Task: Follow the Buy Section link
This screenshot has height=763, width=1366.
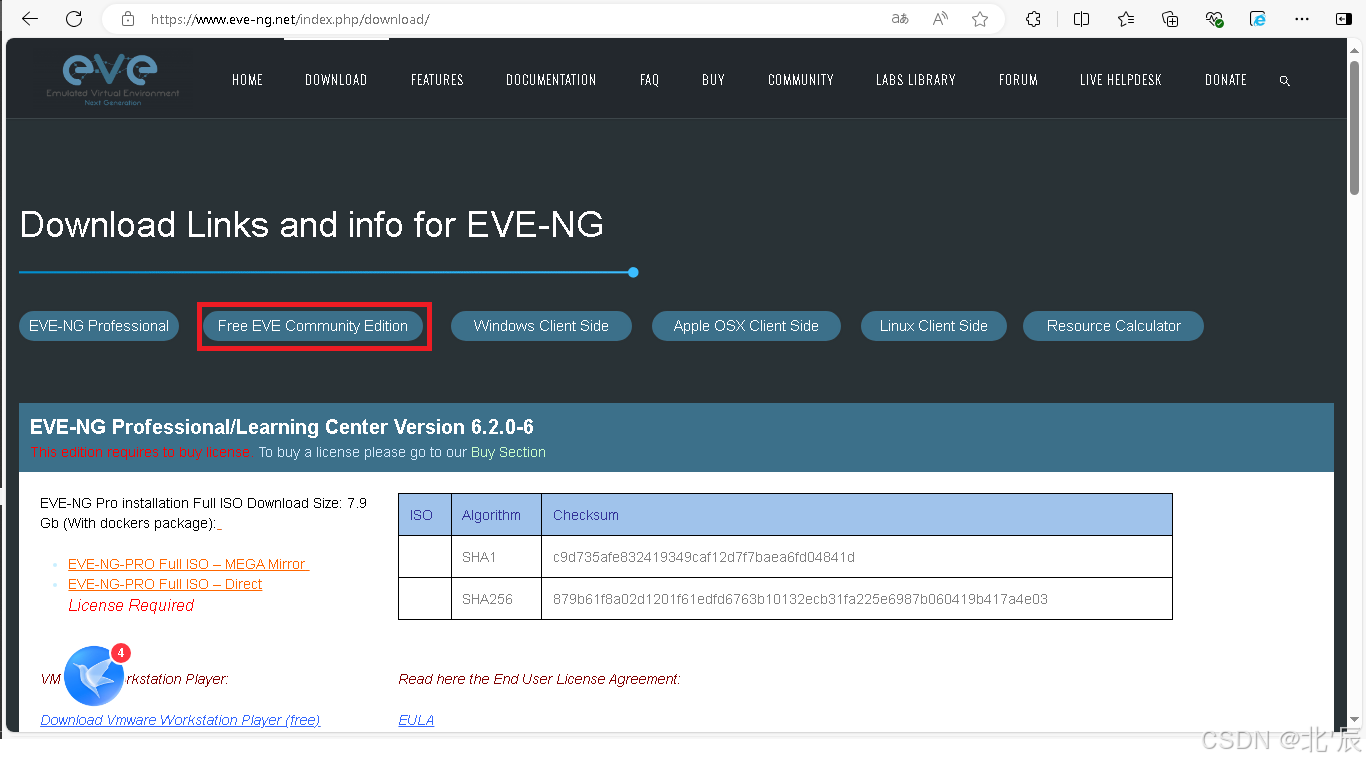Action: (508, 452)
